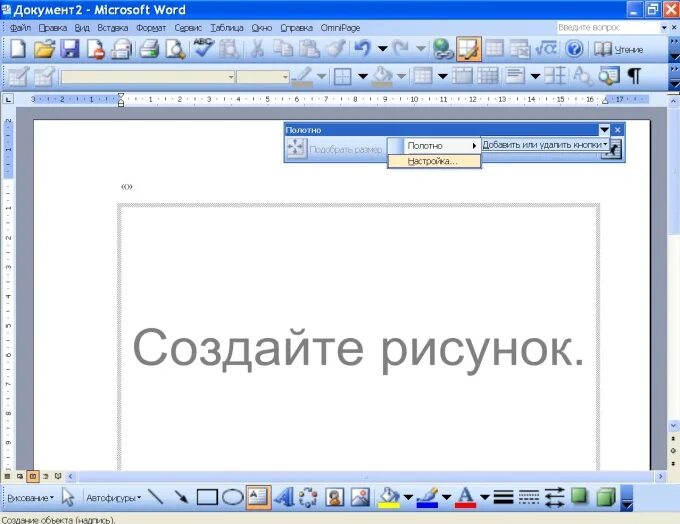
Task: Choose the Select Objects pointer tool
Action: point(68,497)
